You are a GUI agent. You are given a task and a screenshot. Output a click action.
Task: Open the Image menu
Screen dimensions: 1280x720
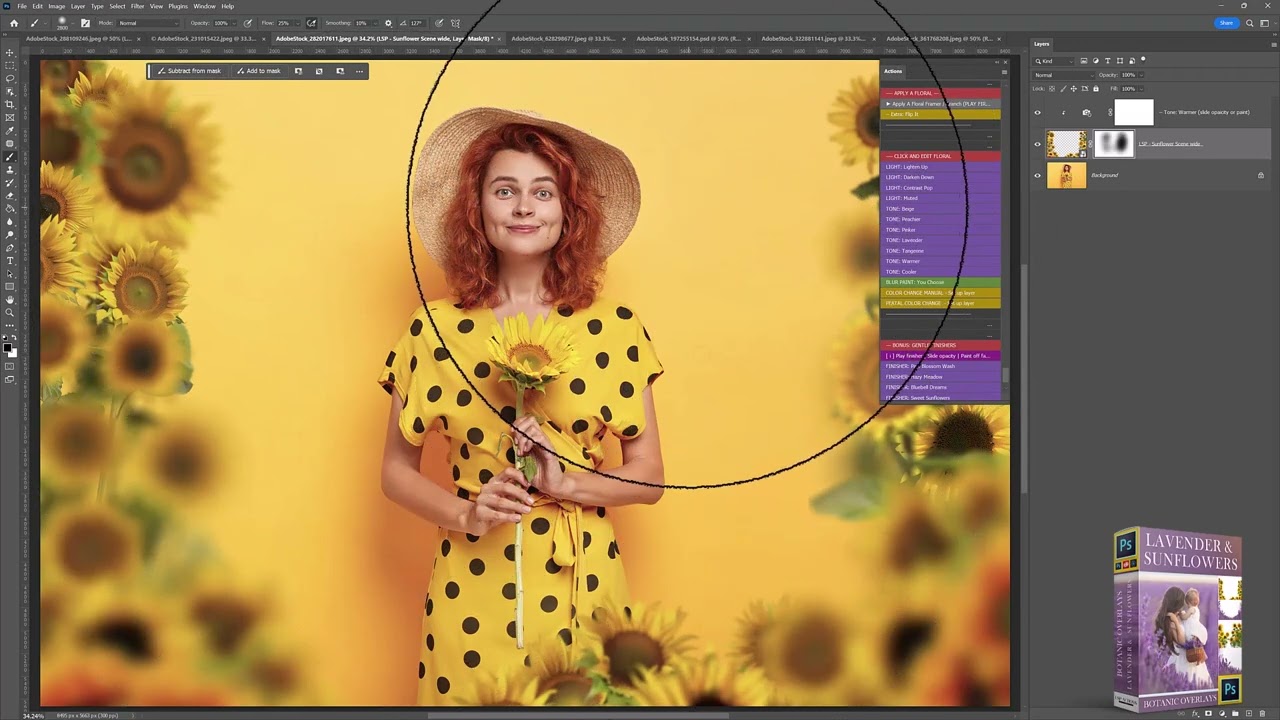[57, 6]
